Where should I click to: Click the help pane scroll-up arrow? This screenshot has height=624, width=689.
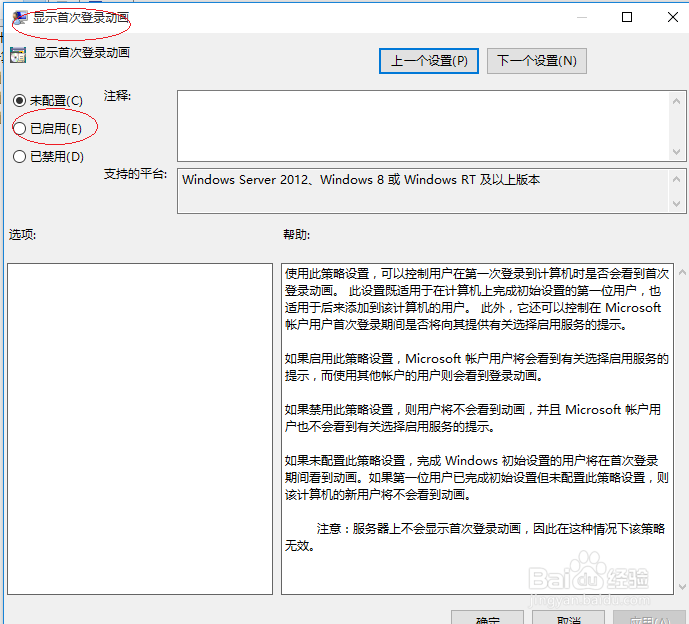click(682, 272)
